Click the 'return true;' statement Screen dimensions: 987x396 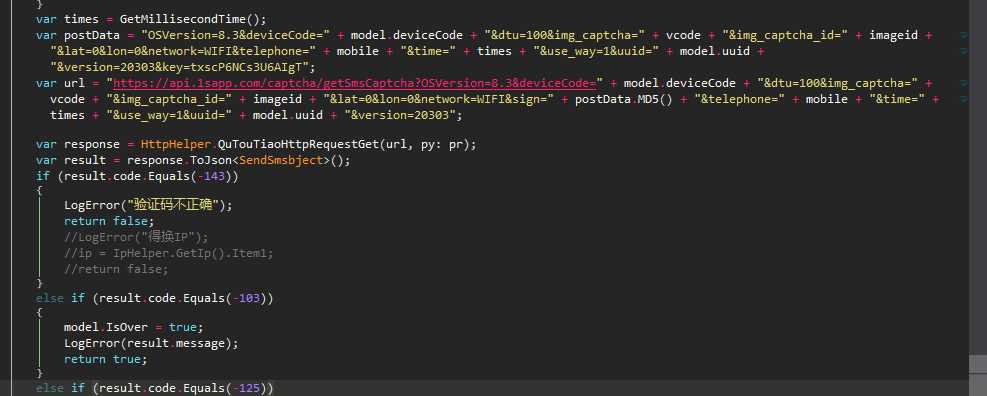[106, 359]
